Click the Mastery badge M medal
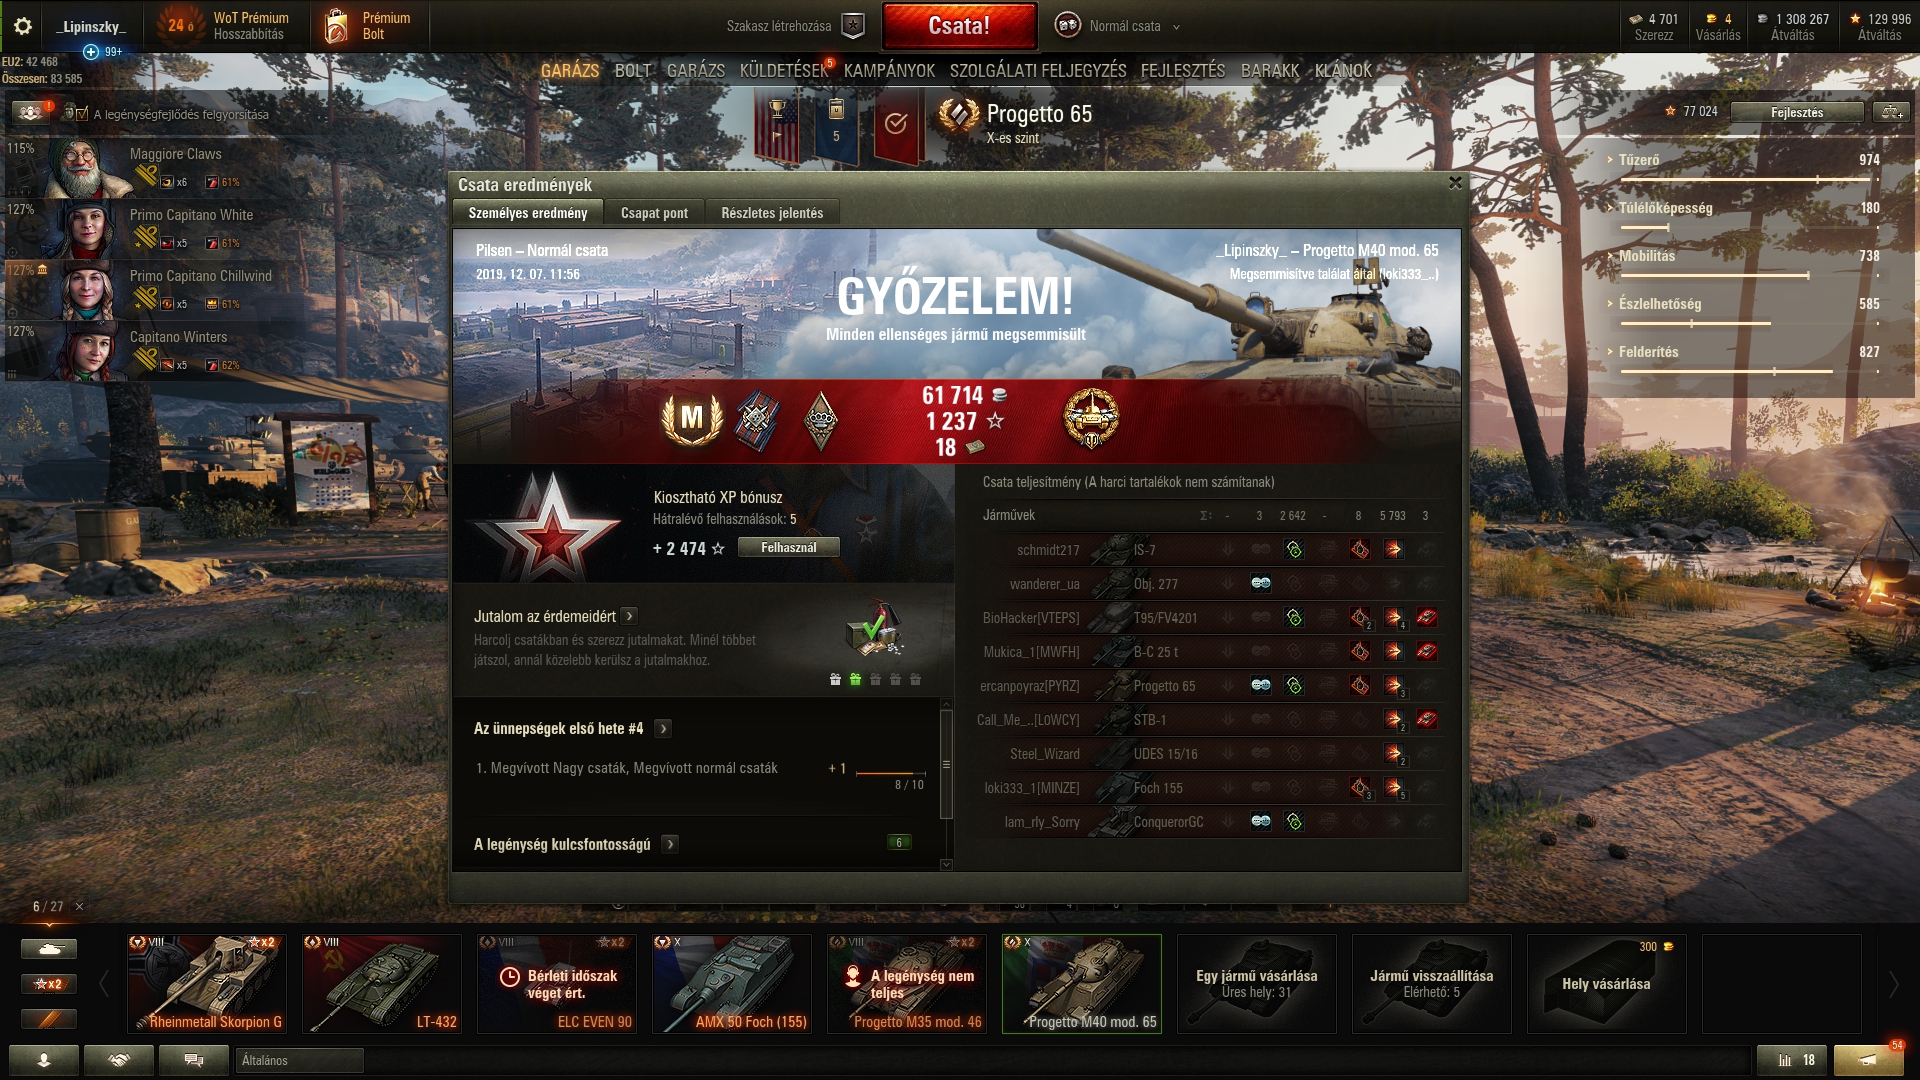Screen dimensions: 1920x1080 tap(692, 419)
